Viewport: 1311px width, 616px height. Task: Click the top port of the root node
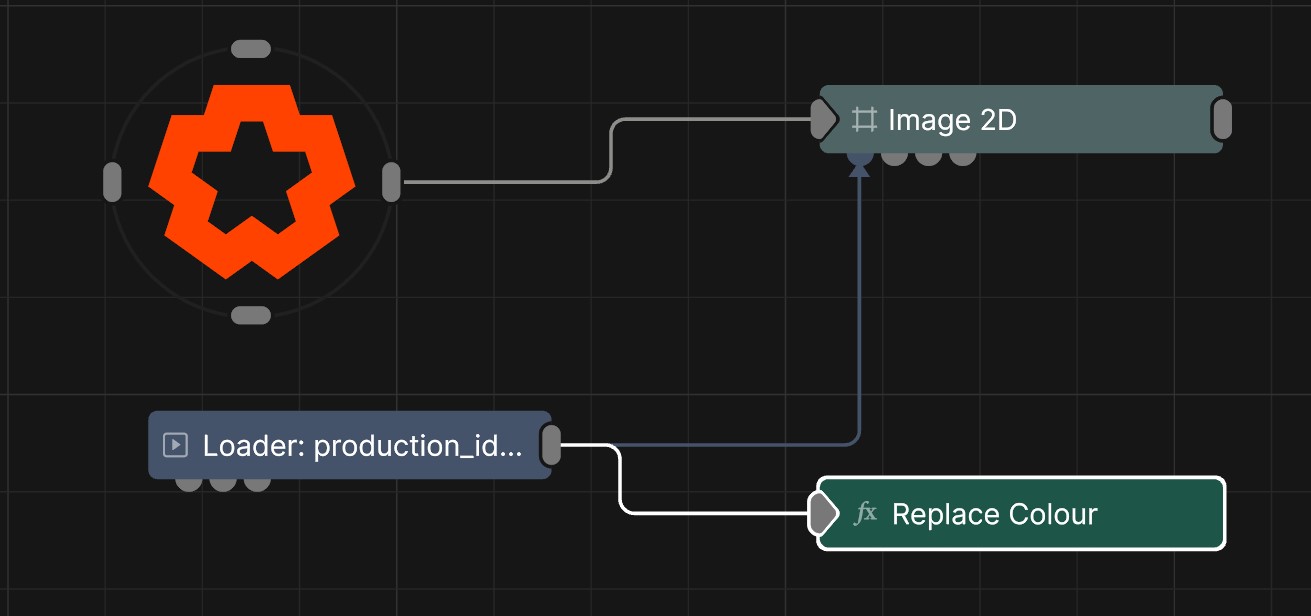coord(251,49)
